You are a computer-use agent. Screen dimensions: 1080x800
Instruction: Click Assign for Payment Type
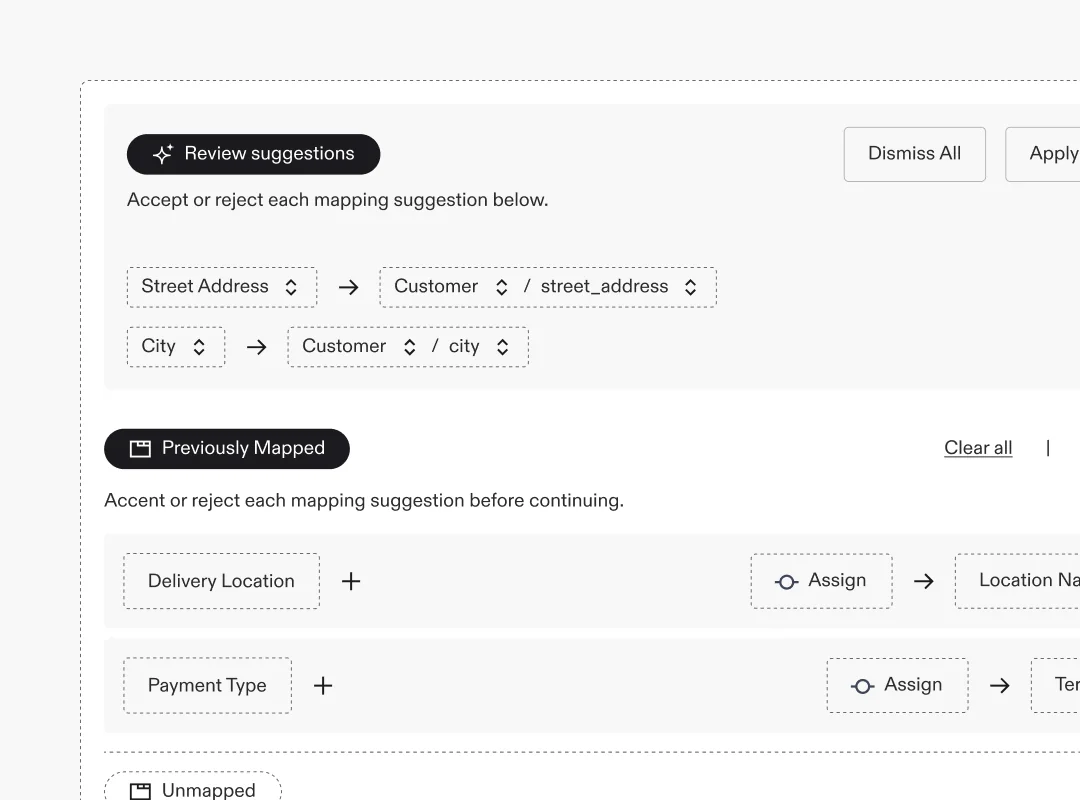(x=897, y=685)
